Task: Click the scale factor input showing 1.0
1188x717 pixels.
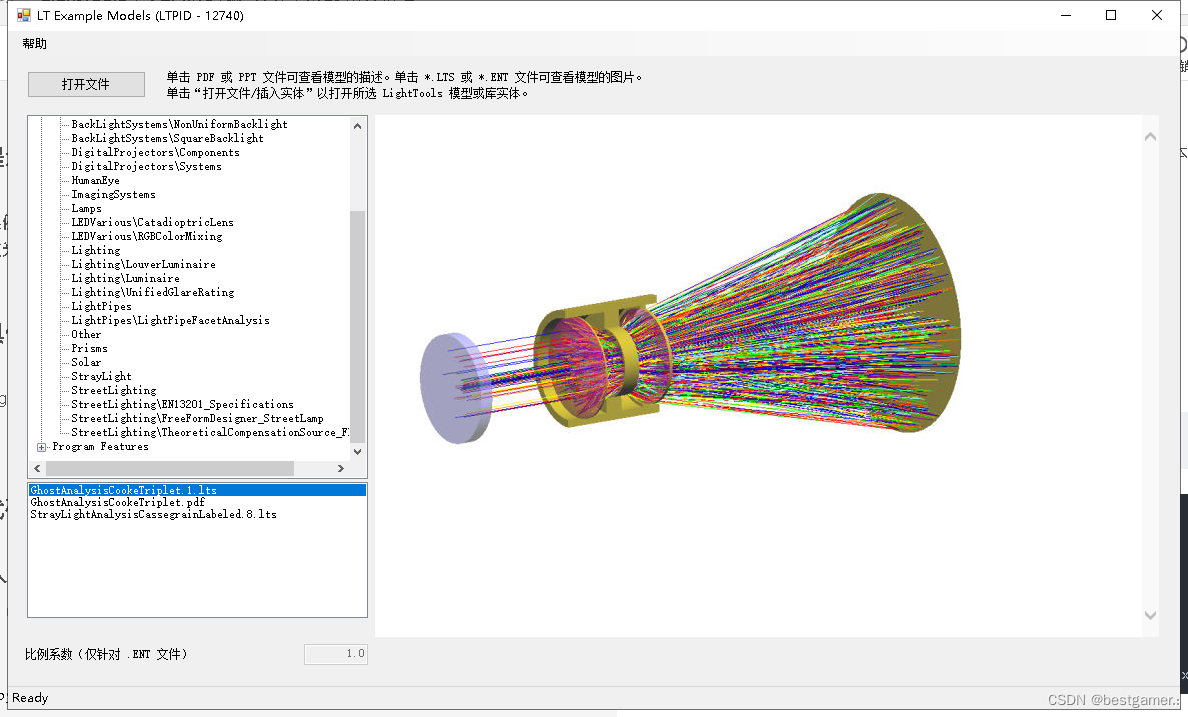Action: click(x=335, y=653)
